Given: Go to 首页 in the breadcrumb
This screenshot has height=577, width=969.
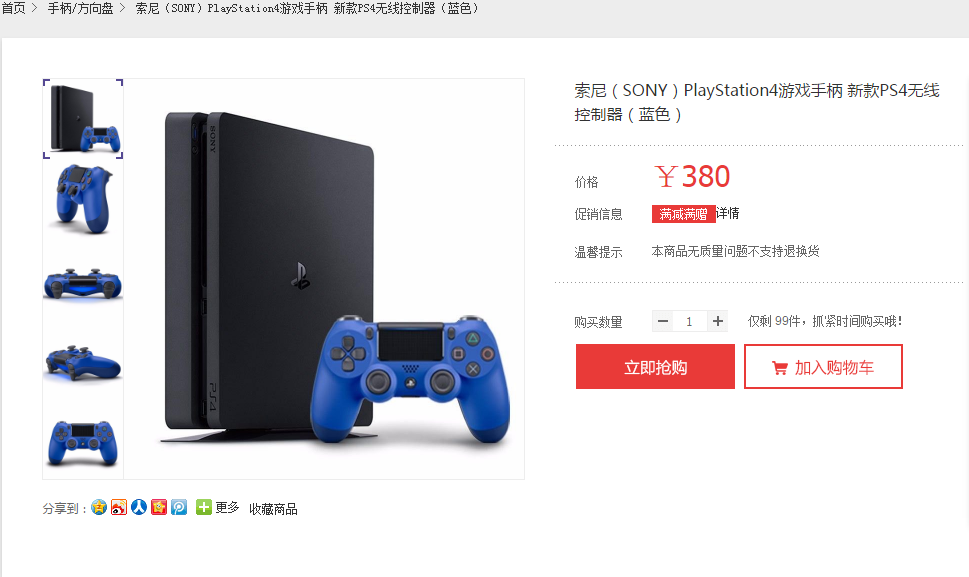Looking at the screenshot, I should click(13, 9).
